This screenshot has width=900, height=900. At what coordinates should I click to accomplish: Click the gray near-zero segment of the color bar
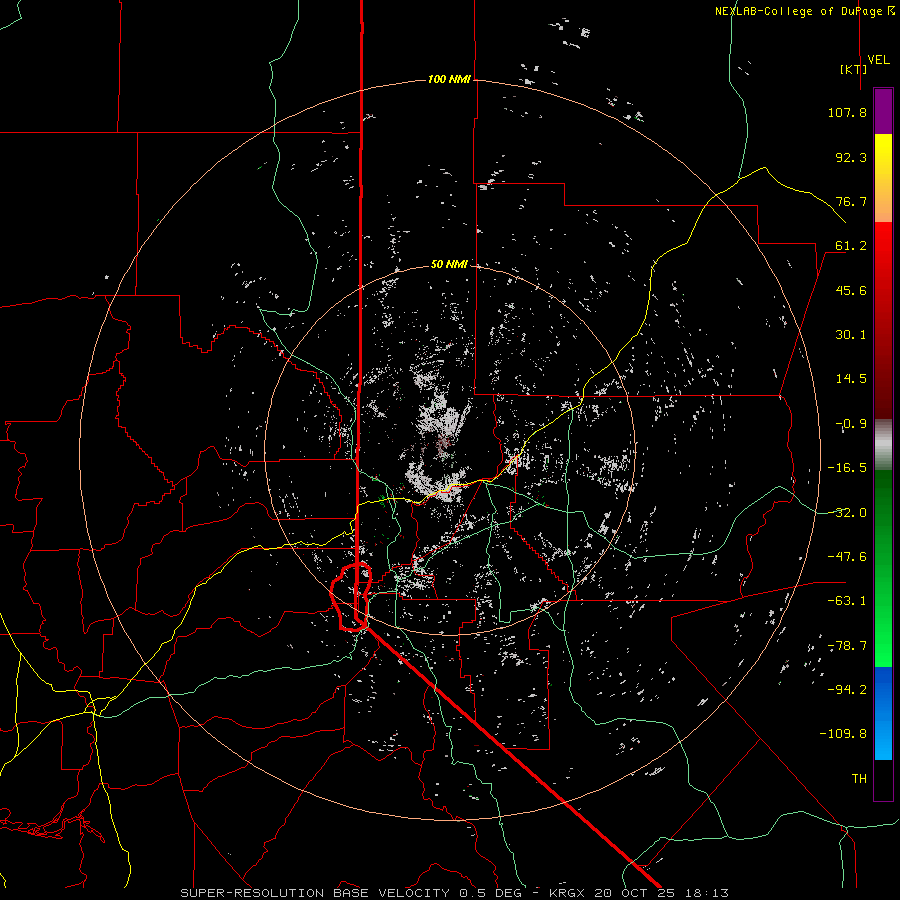(x=883, y=445)
